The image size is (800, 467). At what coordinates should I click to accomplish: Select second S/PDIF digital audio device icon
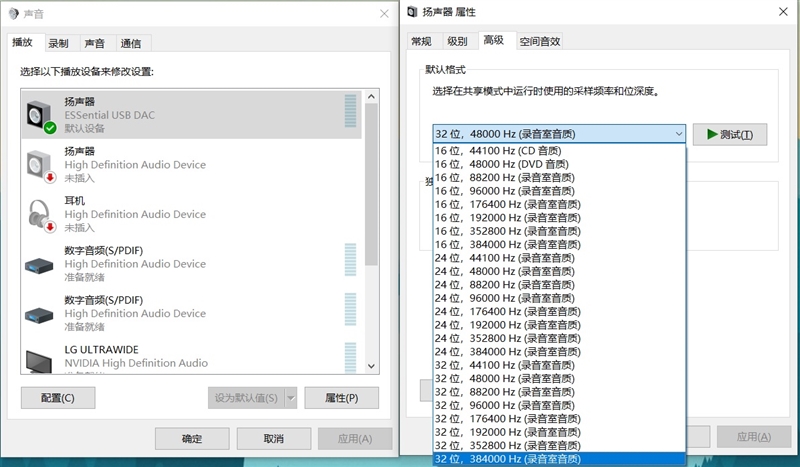pos(39,315)
